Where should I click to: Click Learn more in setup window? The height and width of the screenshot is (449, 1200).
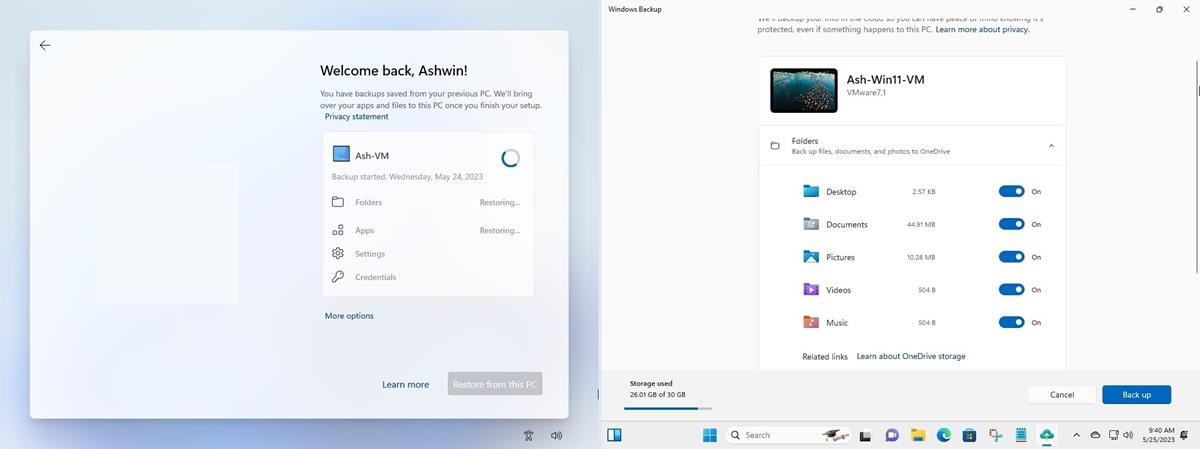tap(405, 384)
